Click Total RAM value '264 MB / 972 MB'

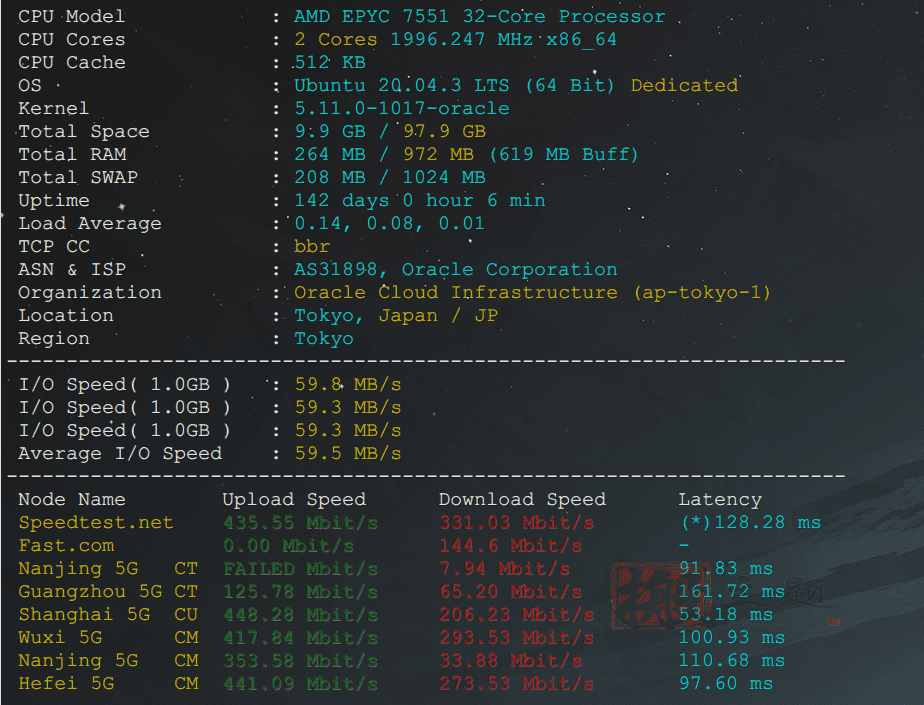tap(384, 154)
